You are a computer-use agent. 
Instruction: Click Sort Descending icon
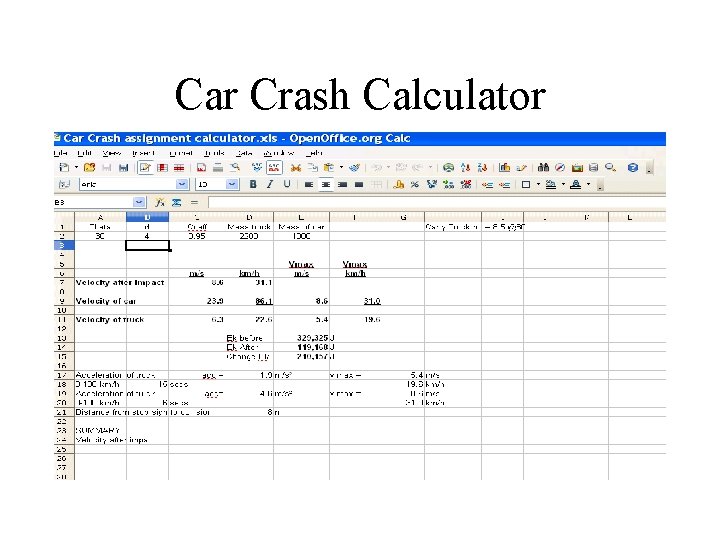[482, 168]
